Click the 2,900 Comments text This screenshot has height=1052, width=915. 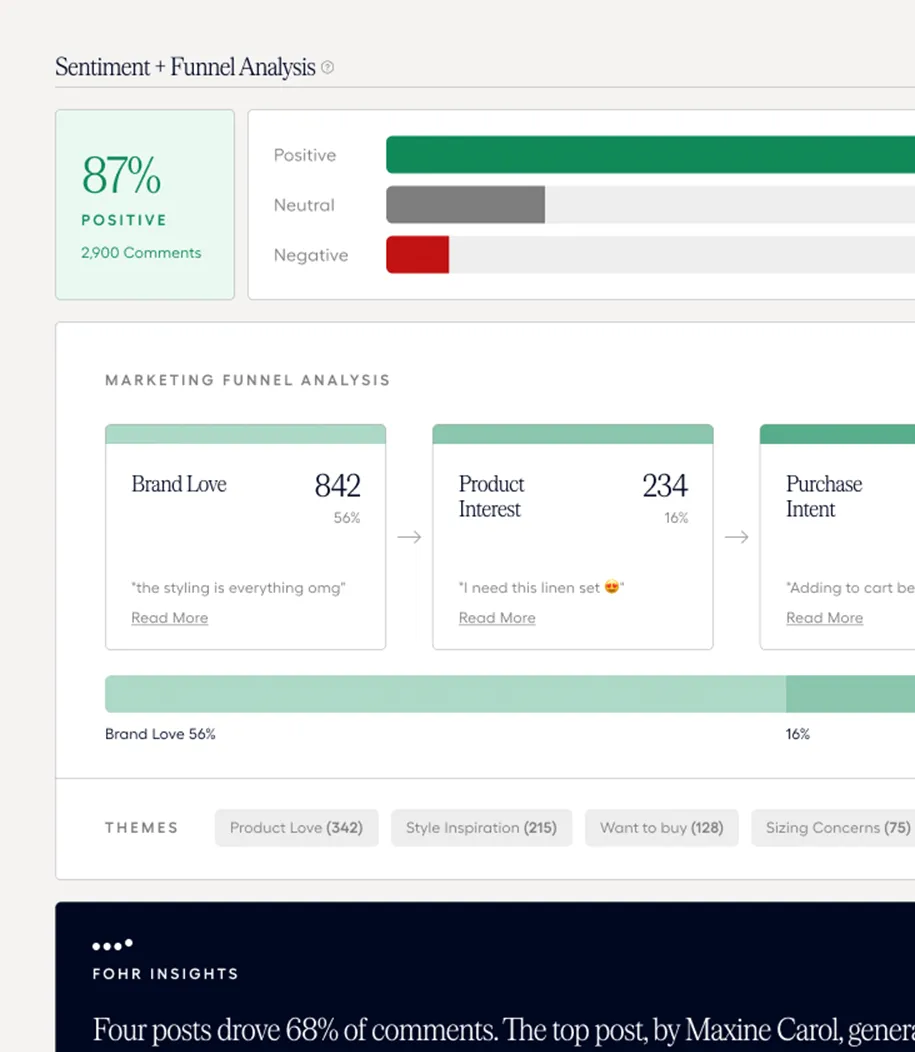[141, 253]
